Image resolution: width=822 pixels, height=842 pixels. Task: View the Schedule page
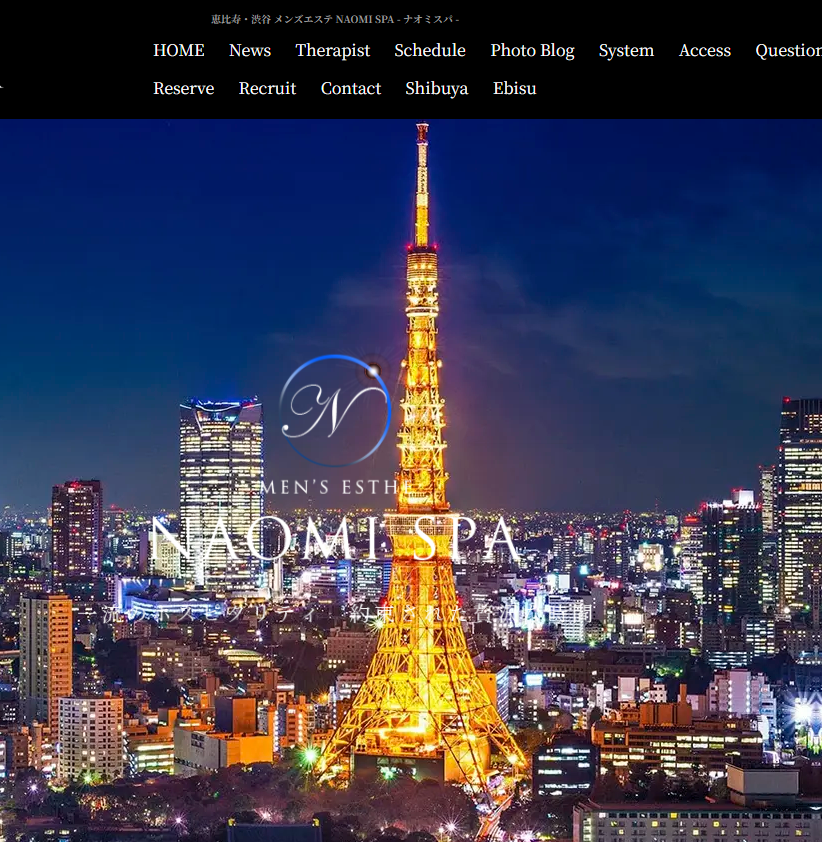tap(430, 50)
